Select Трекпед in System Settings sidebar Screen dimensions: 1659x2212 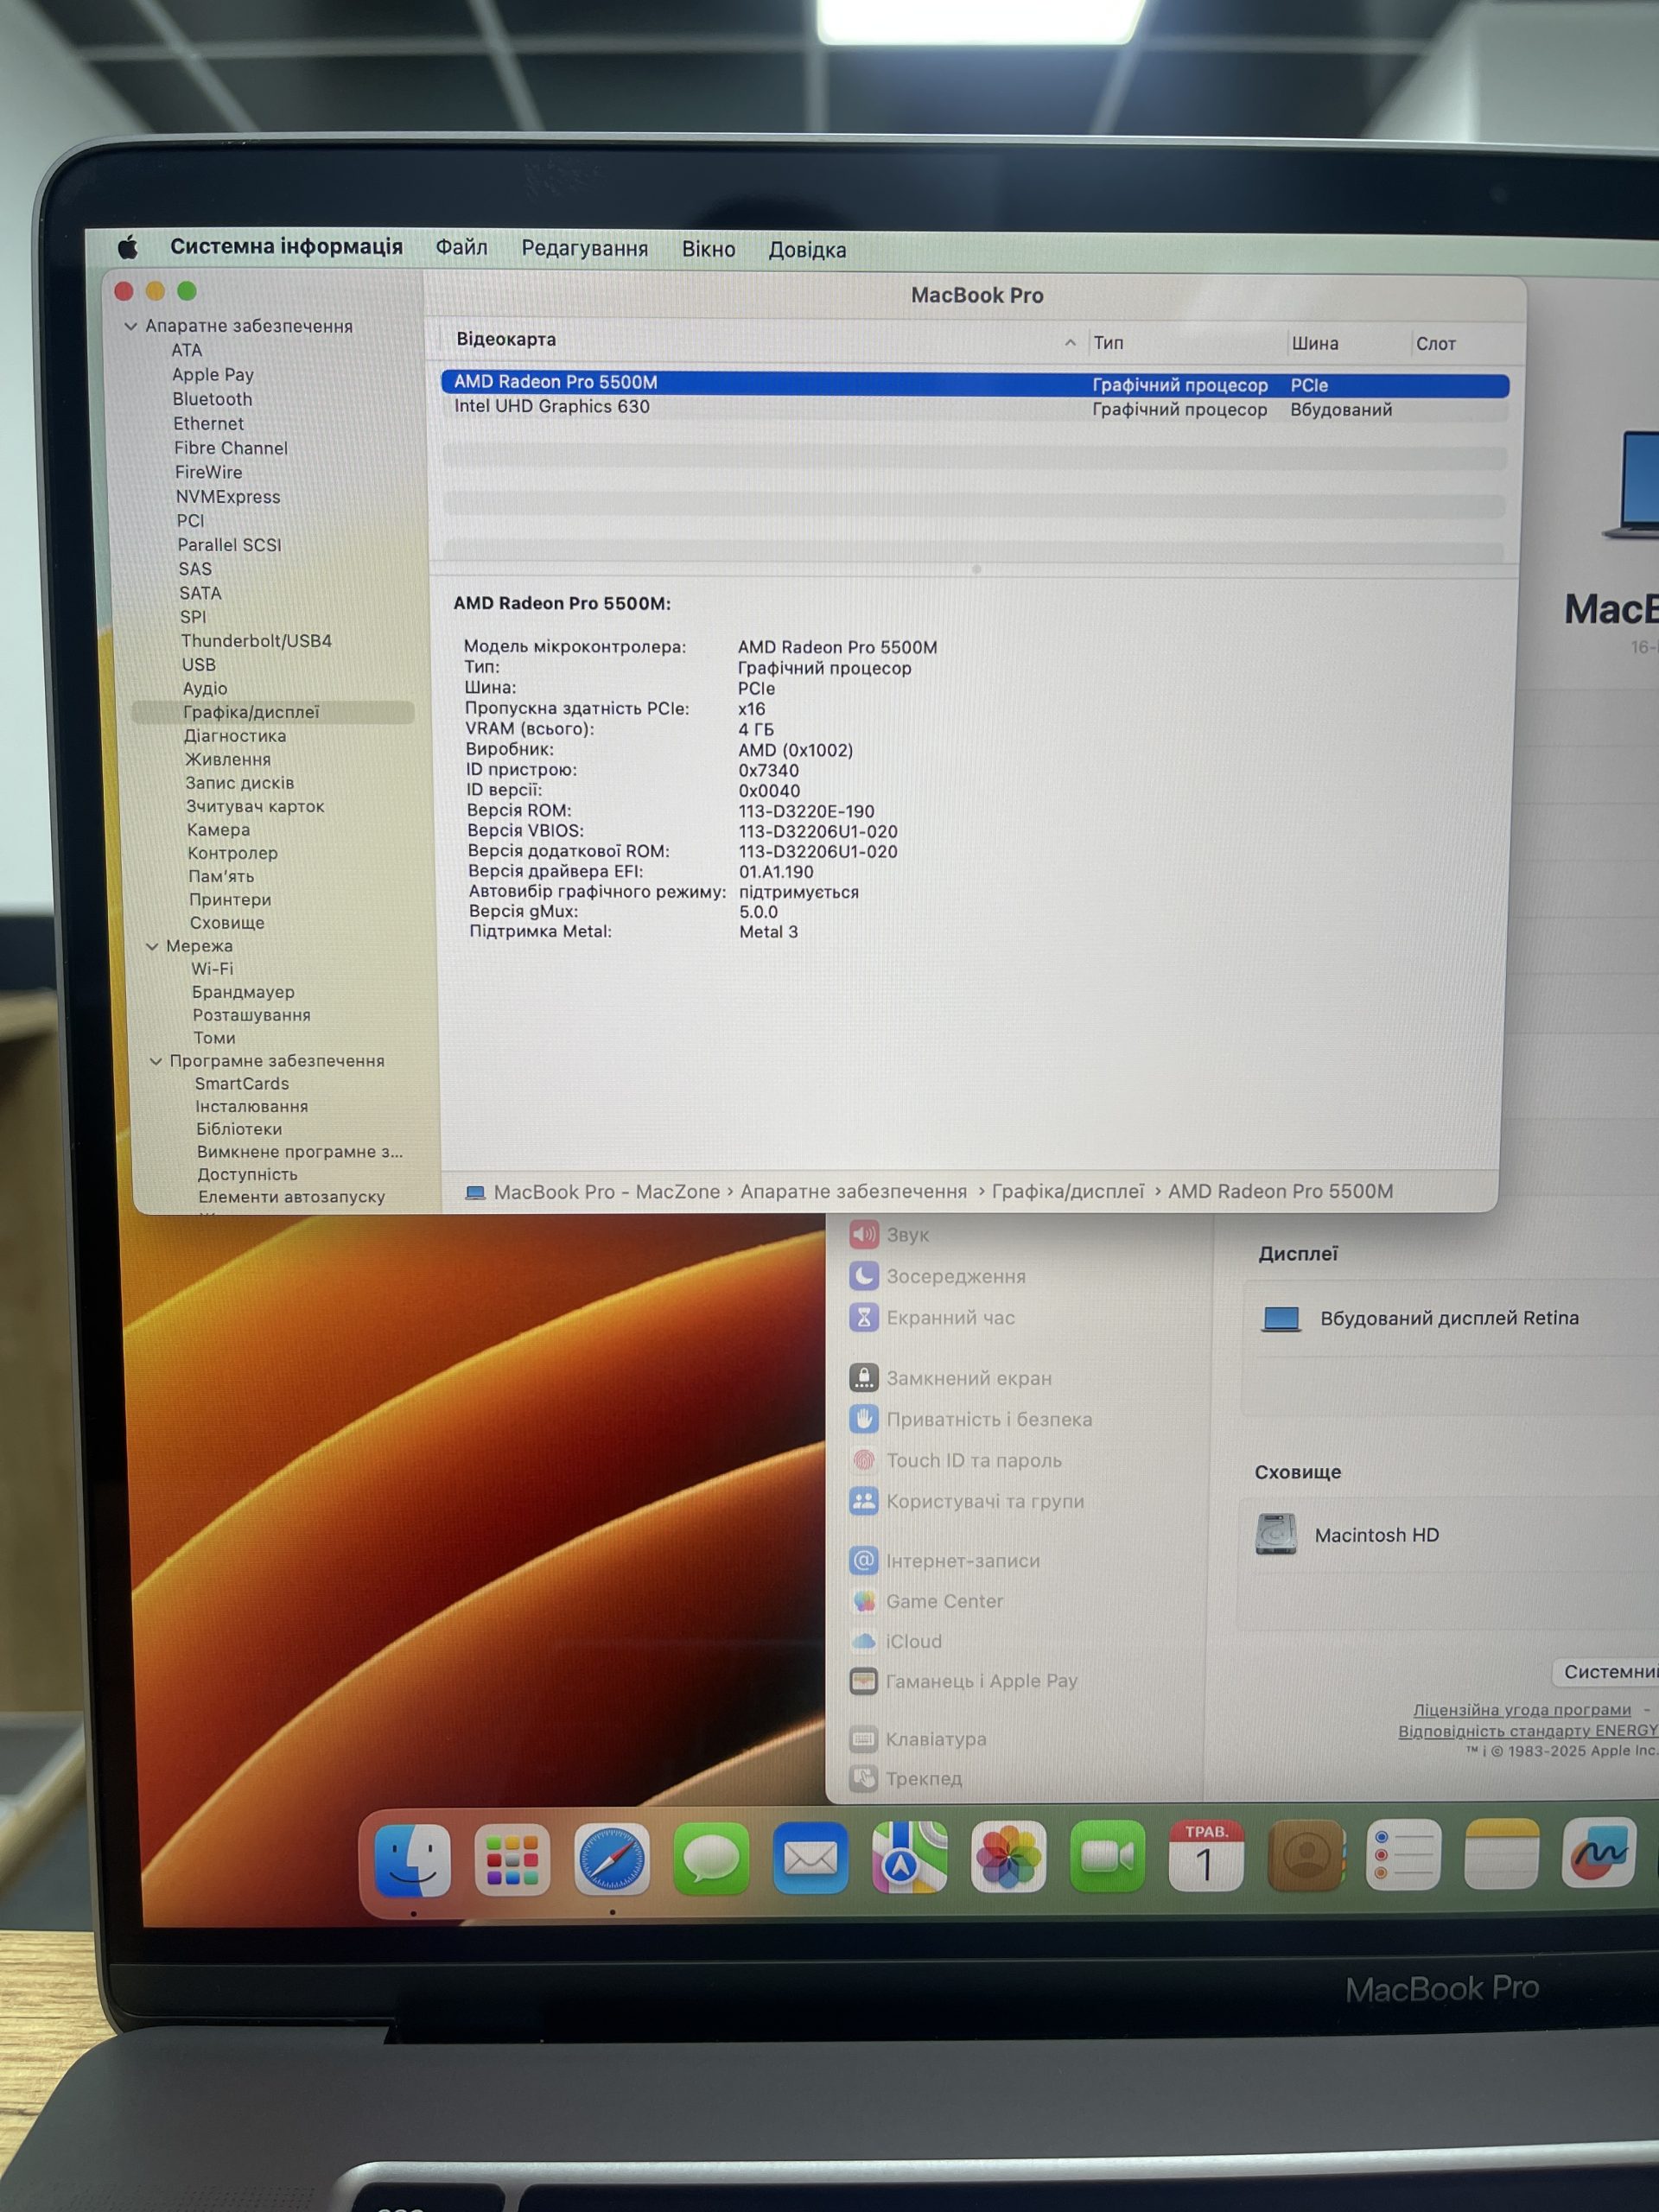coord(906,1778)
